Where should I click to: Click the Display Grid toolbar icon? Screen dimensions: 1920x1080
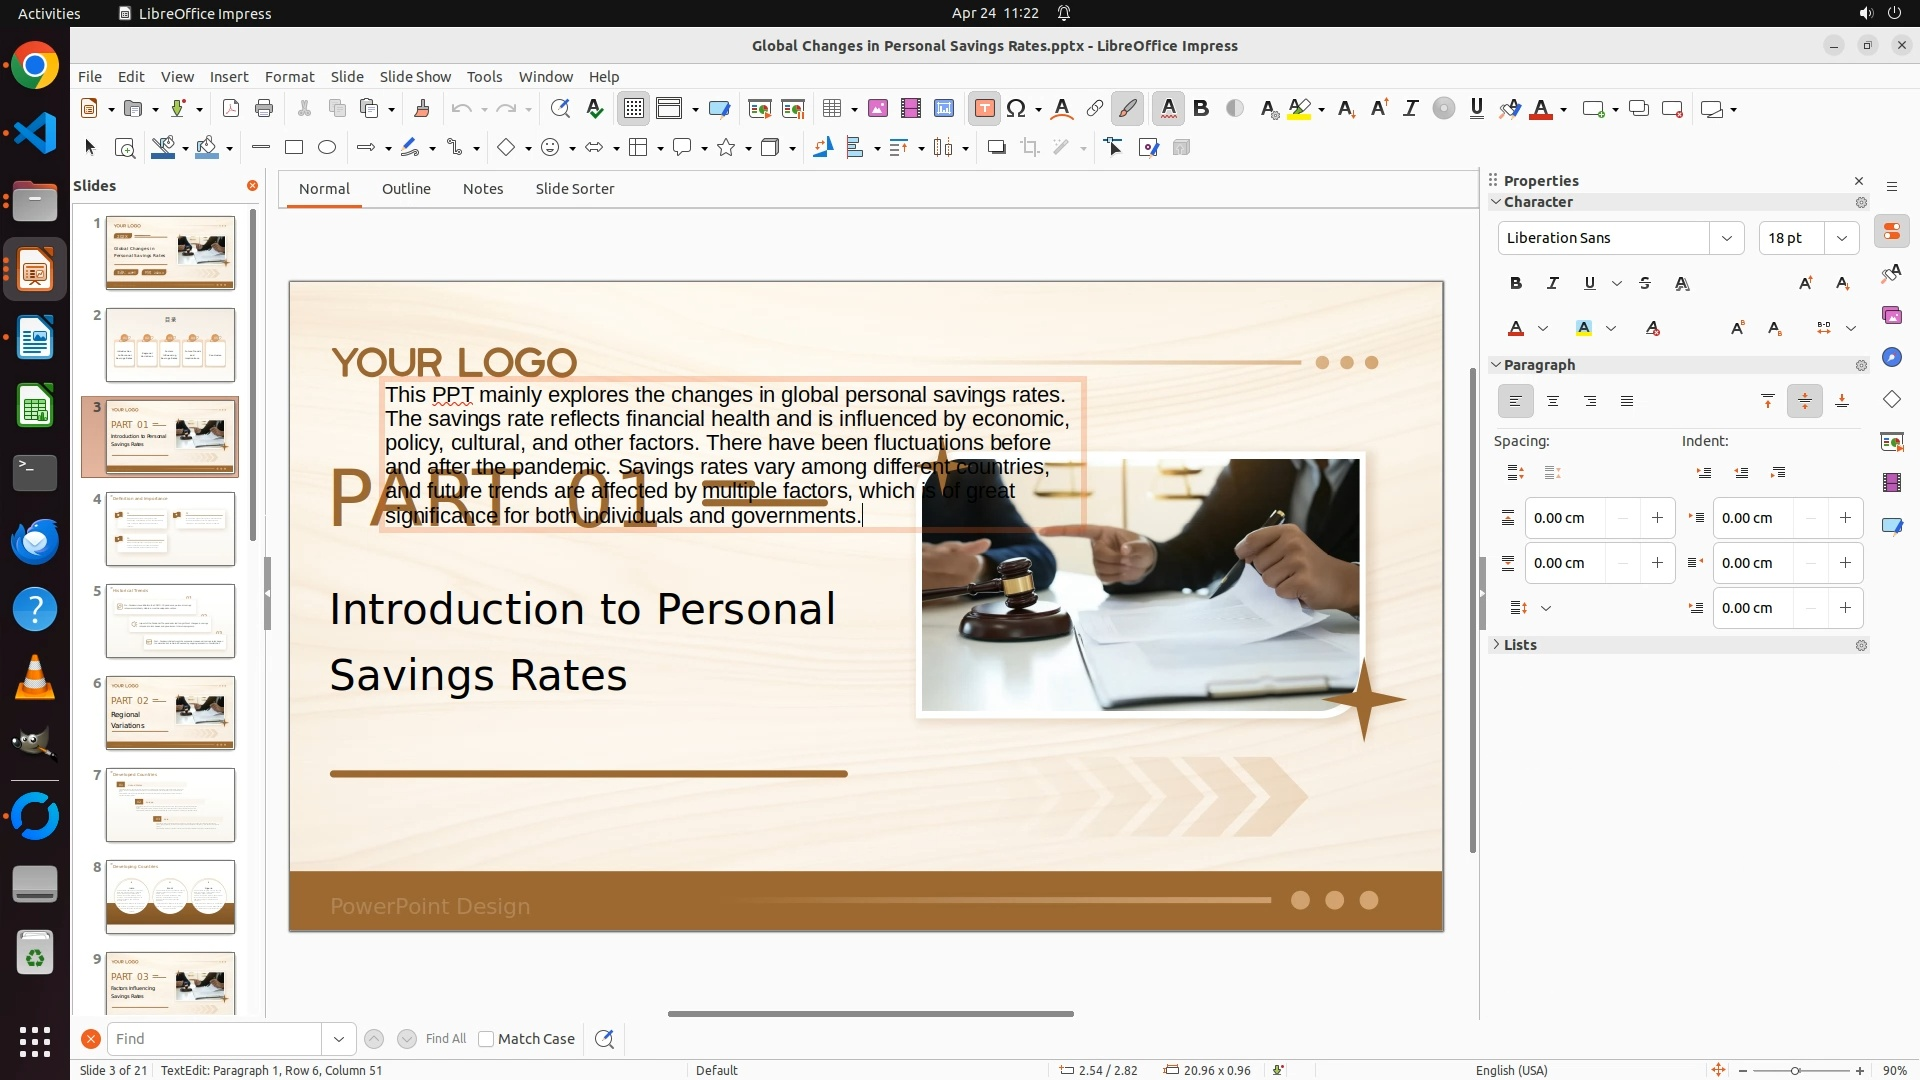point(634,109)
